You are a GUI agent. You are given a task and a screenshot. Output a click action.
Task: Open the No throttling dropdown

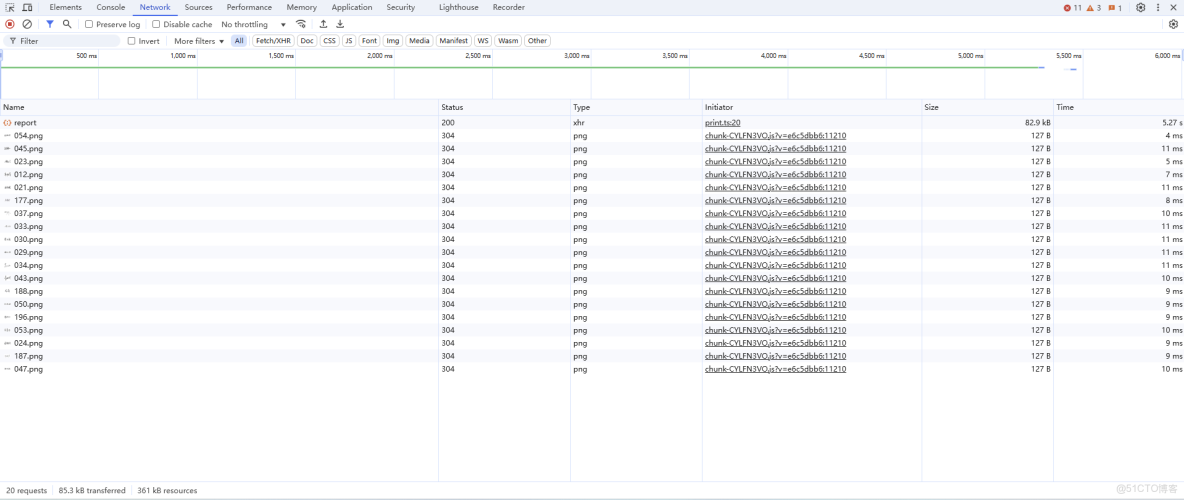pyautogui.click(x=253, y=24)
